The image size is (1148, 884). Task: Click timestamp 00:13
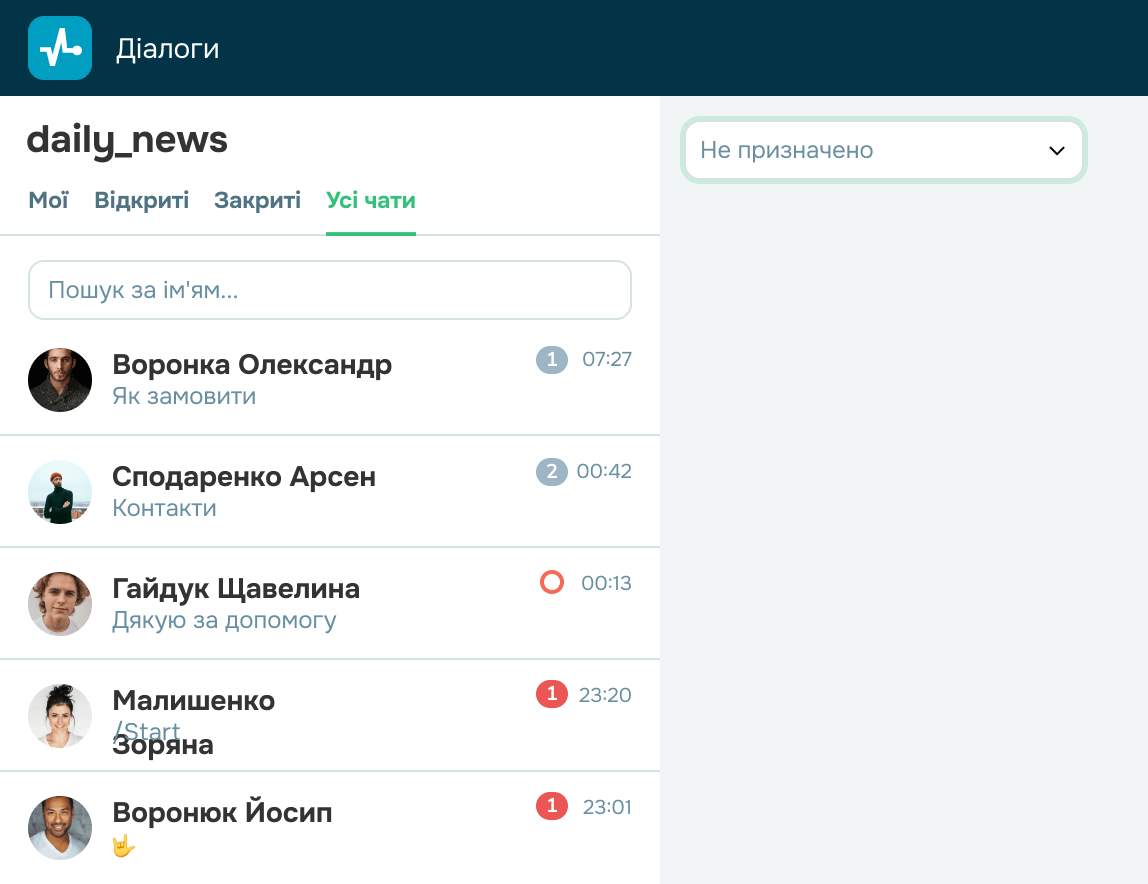(606, 583)
